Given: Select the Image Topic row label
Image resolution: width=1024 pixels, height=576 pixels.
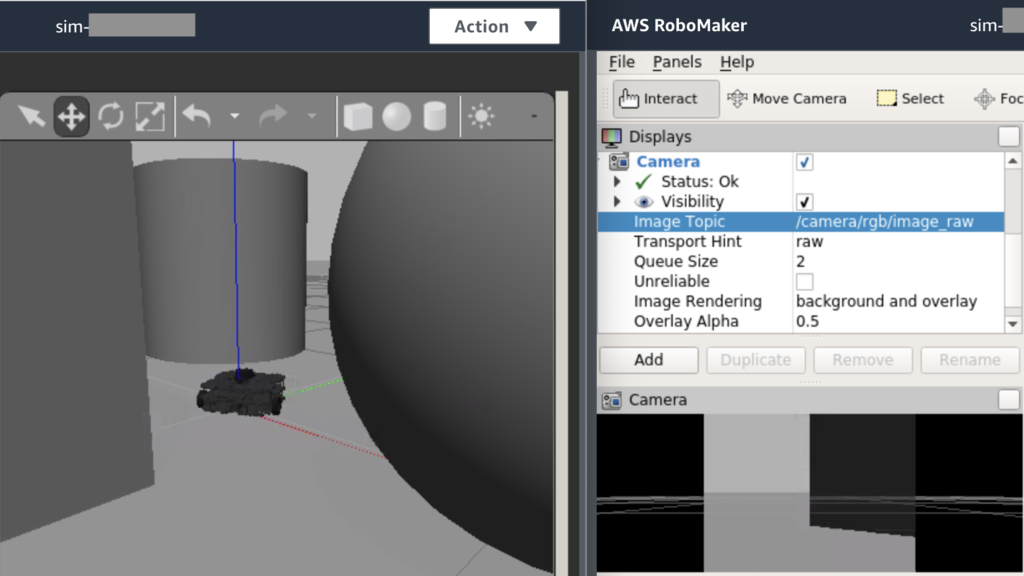Looking at the screenshot, I should click(679, 222).
